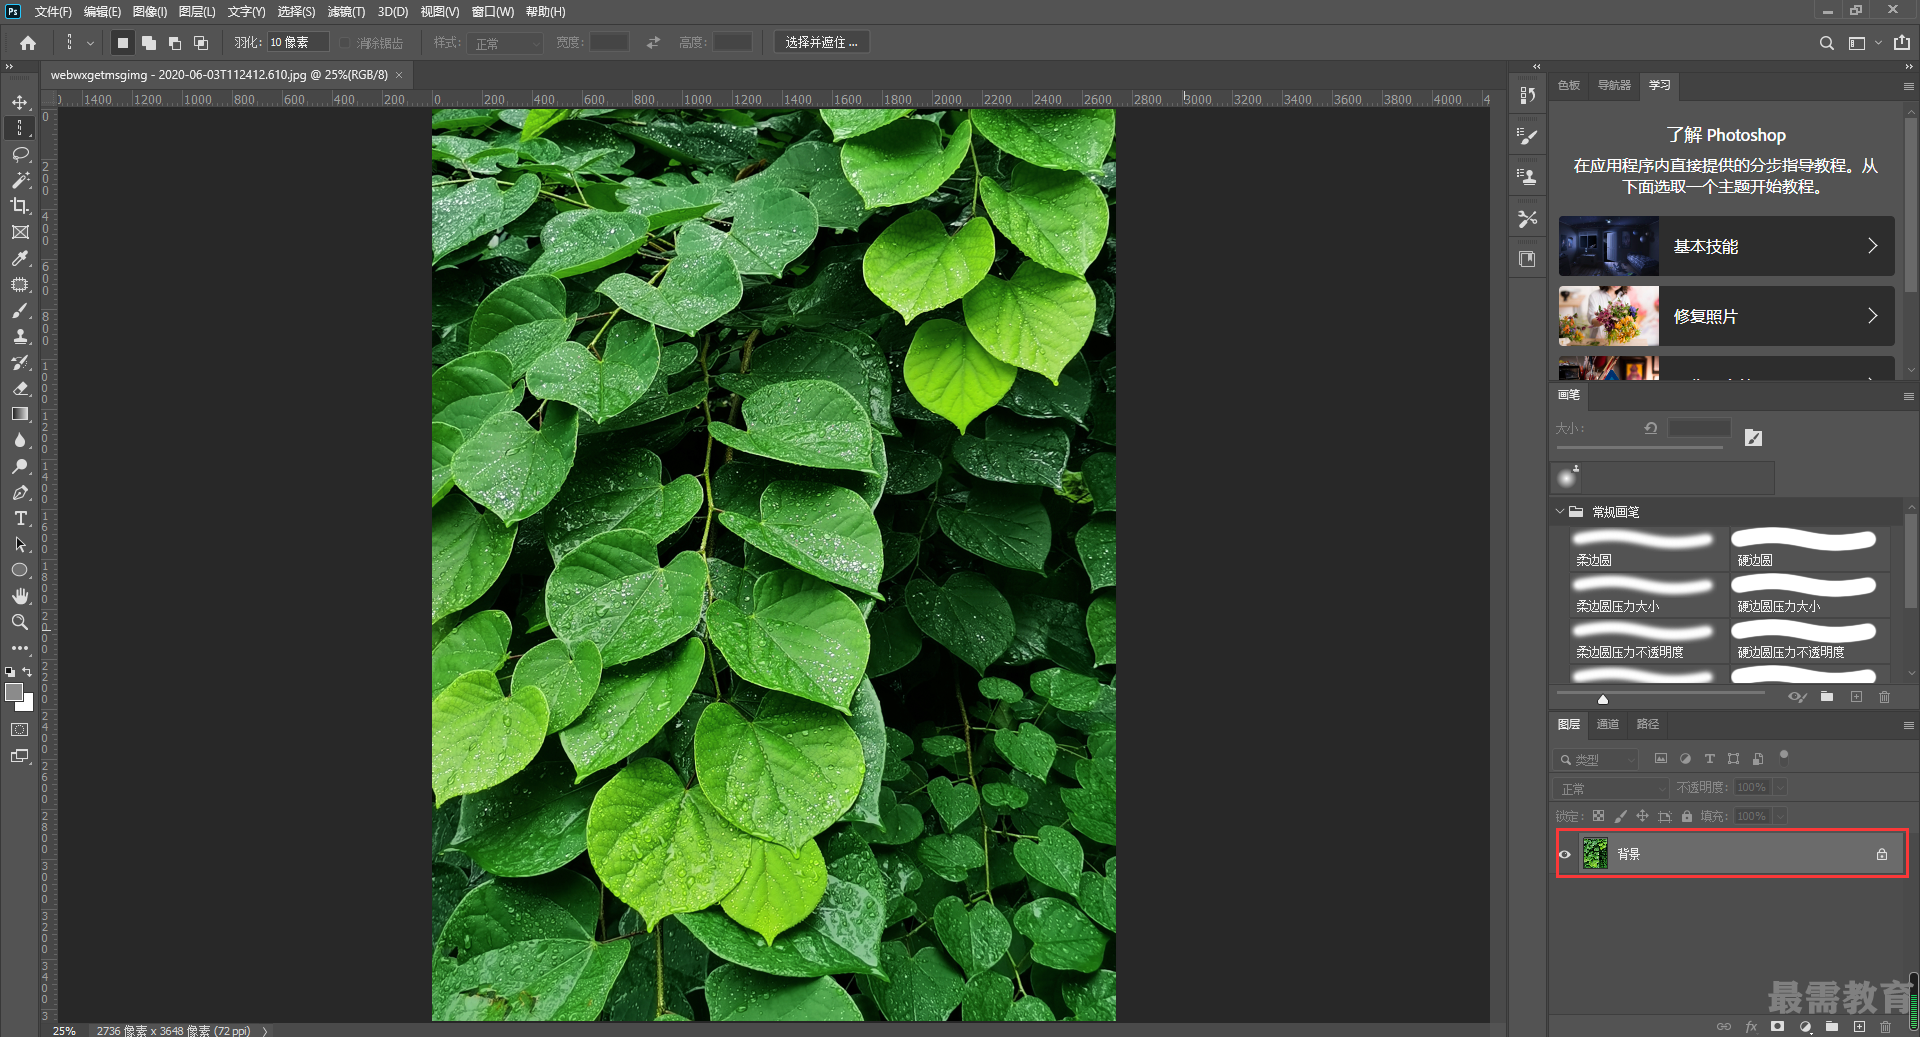Open the Edit Toolbar three-dots menu
Screen dimensions: 1920x1037
pos(20,648)
